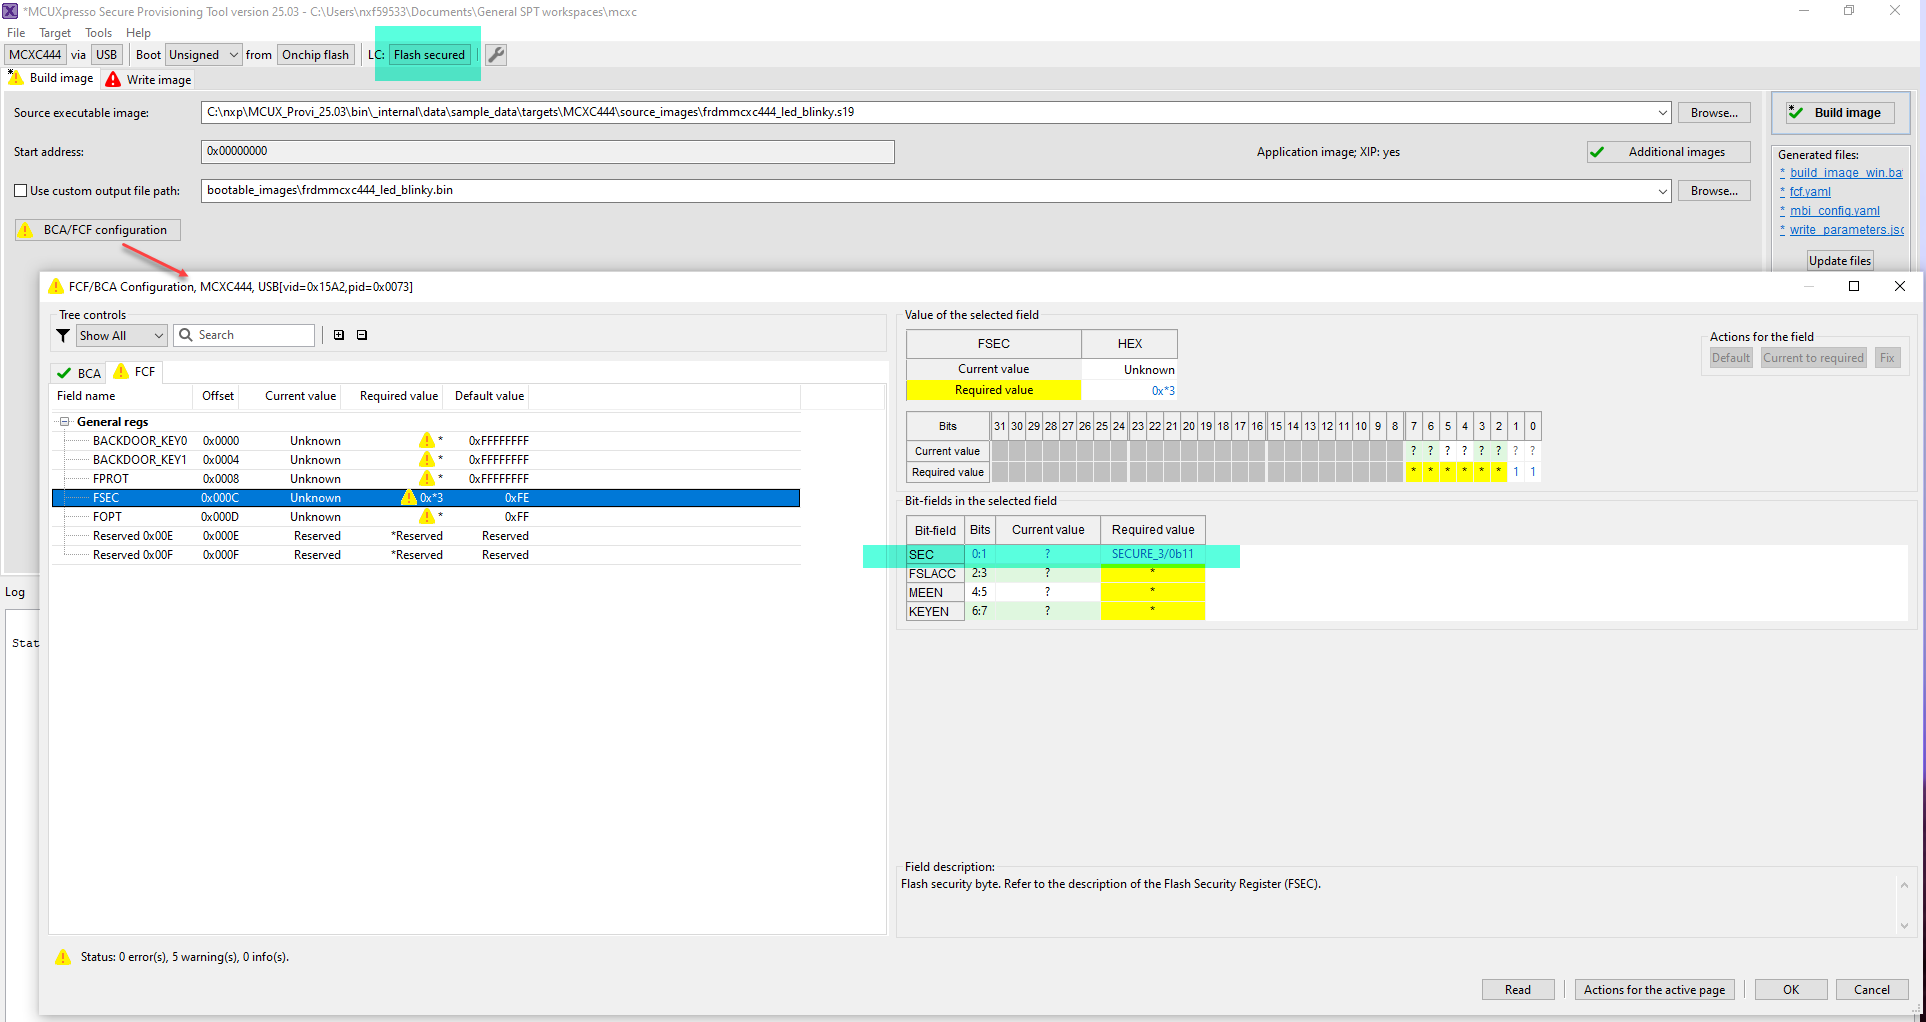Click warning icon in BACKDOOR_KEY1 row
The width and height of the screenshot is (1926, 1022).
click(427, 459)
